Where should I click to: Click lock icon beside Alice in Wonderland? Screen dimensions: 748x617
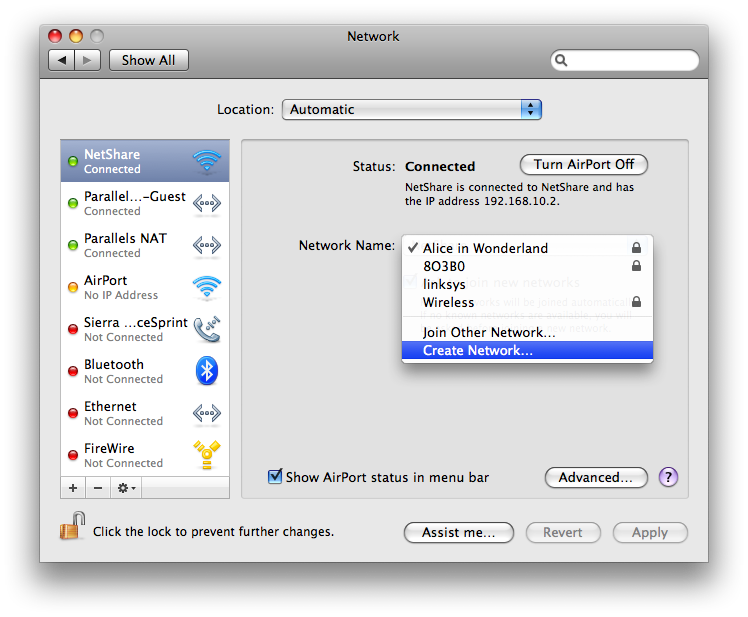(x=636, y=247)
